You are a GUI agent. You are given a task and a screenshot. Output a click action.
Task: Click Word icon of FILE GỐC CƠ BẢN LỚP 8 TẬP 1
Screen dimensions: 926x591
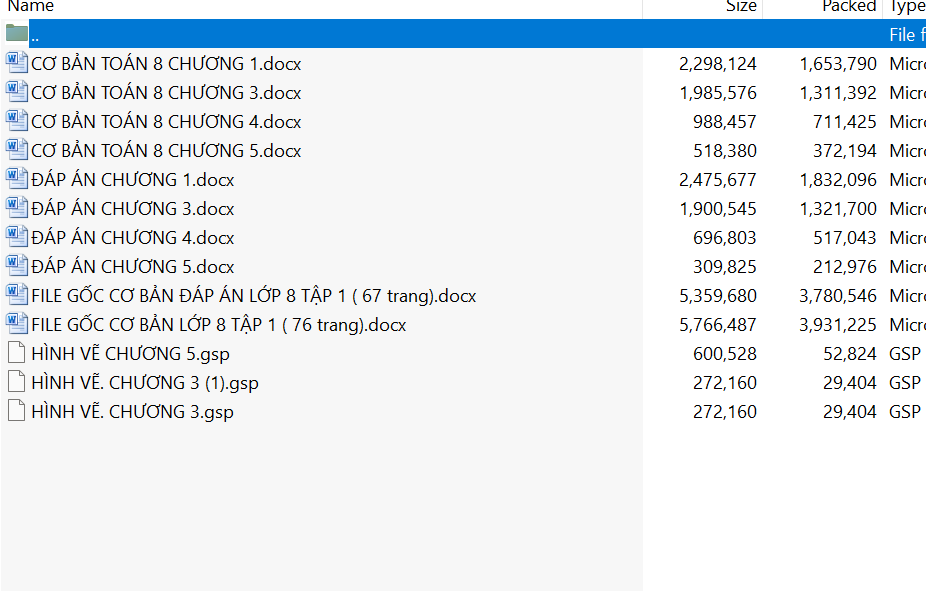tap(17, 324)
